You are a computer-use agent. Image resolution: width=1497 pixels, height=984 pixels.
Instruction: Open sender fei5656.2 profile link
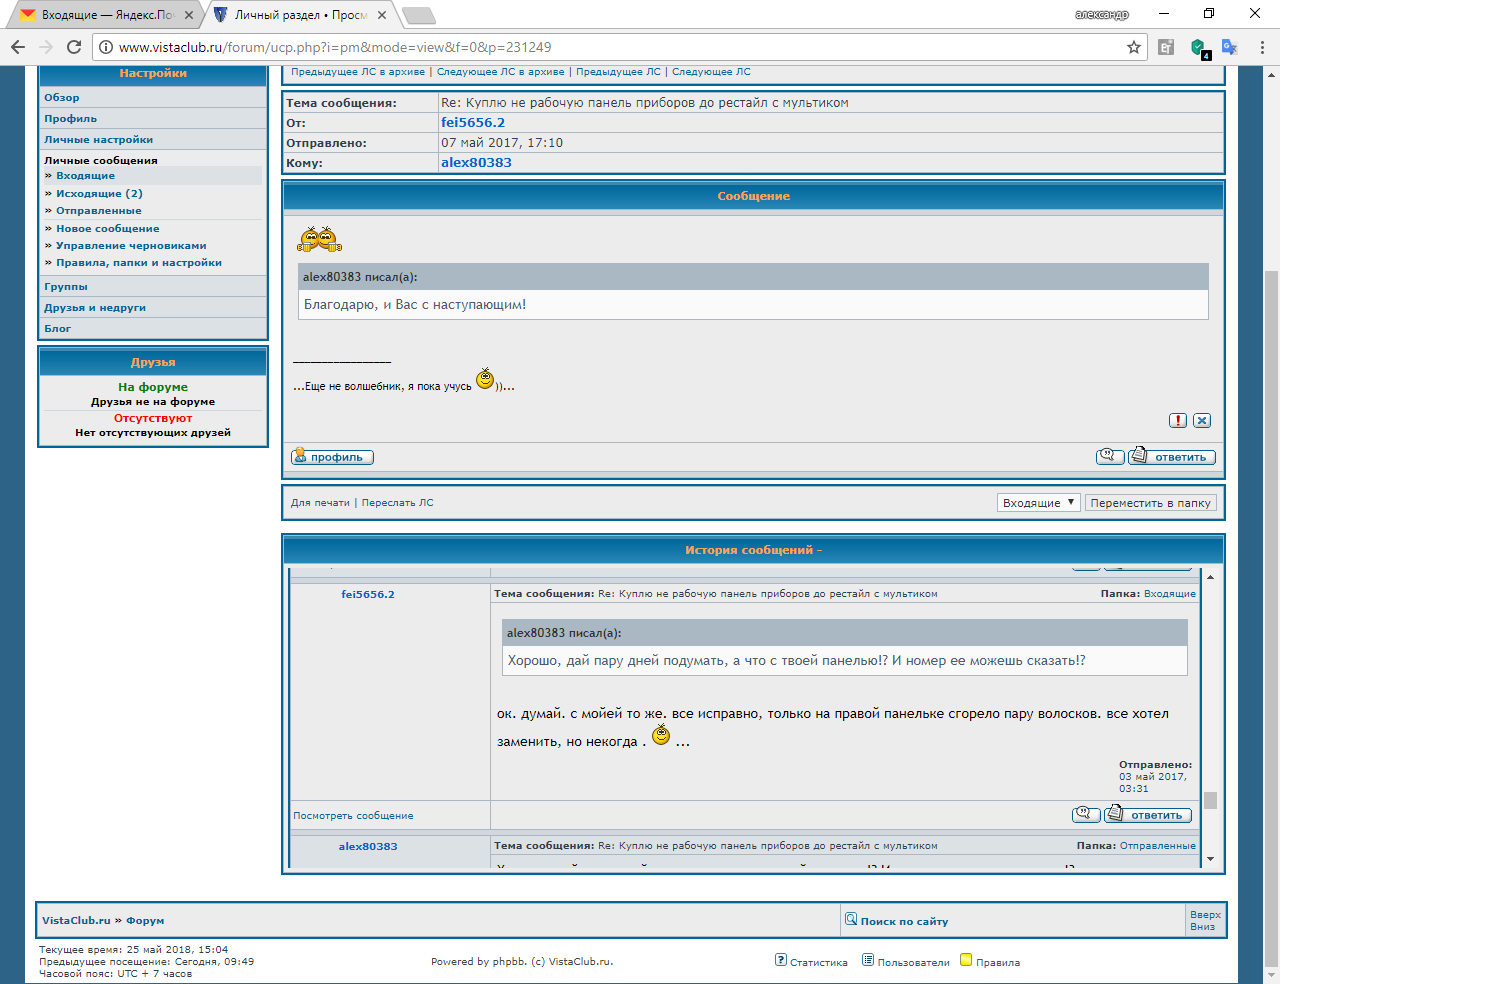(472, 123)
